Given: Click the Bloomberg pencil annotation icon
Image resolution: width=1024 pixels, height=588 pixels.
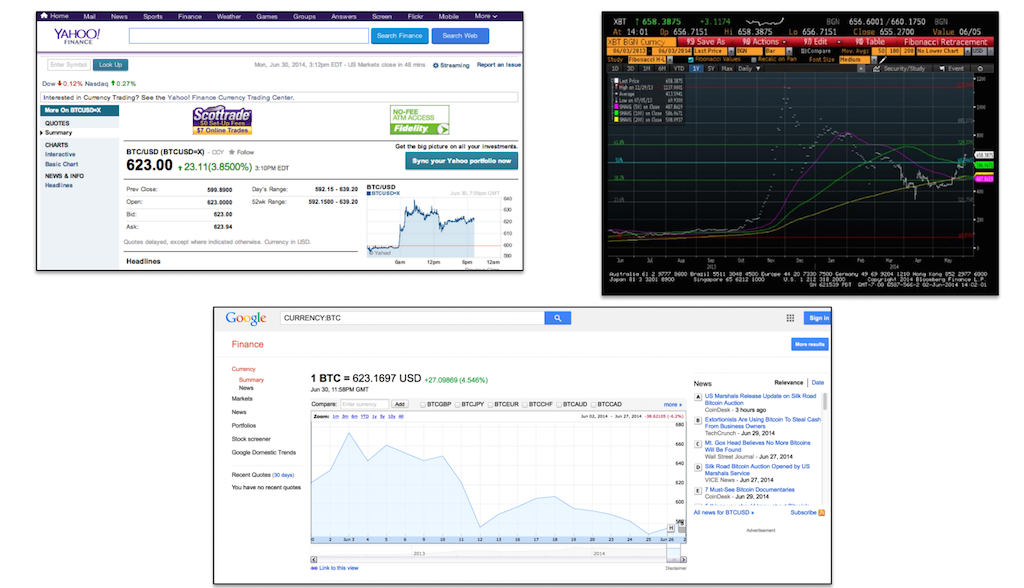Looking at the screenshot, I should tap(883, 59).
